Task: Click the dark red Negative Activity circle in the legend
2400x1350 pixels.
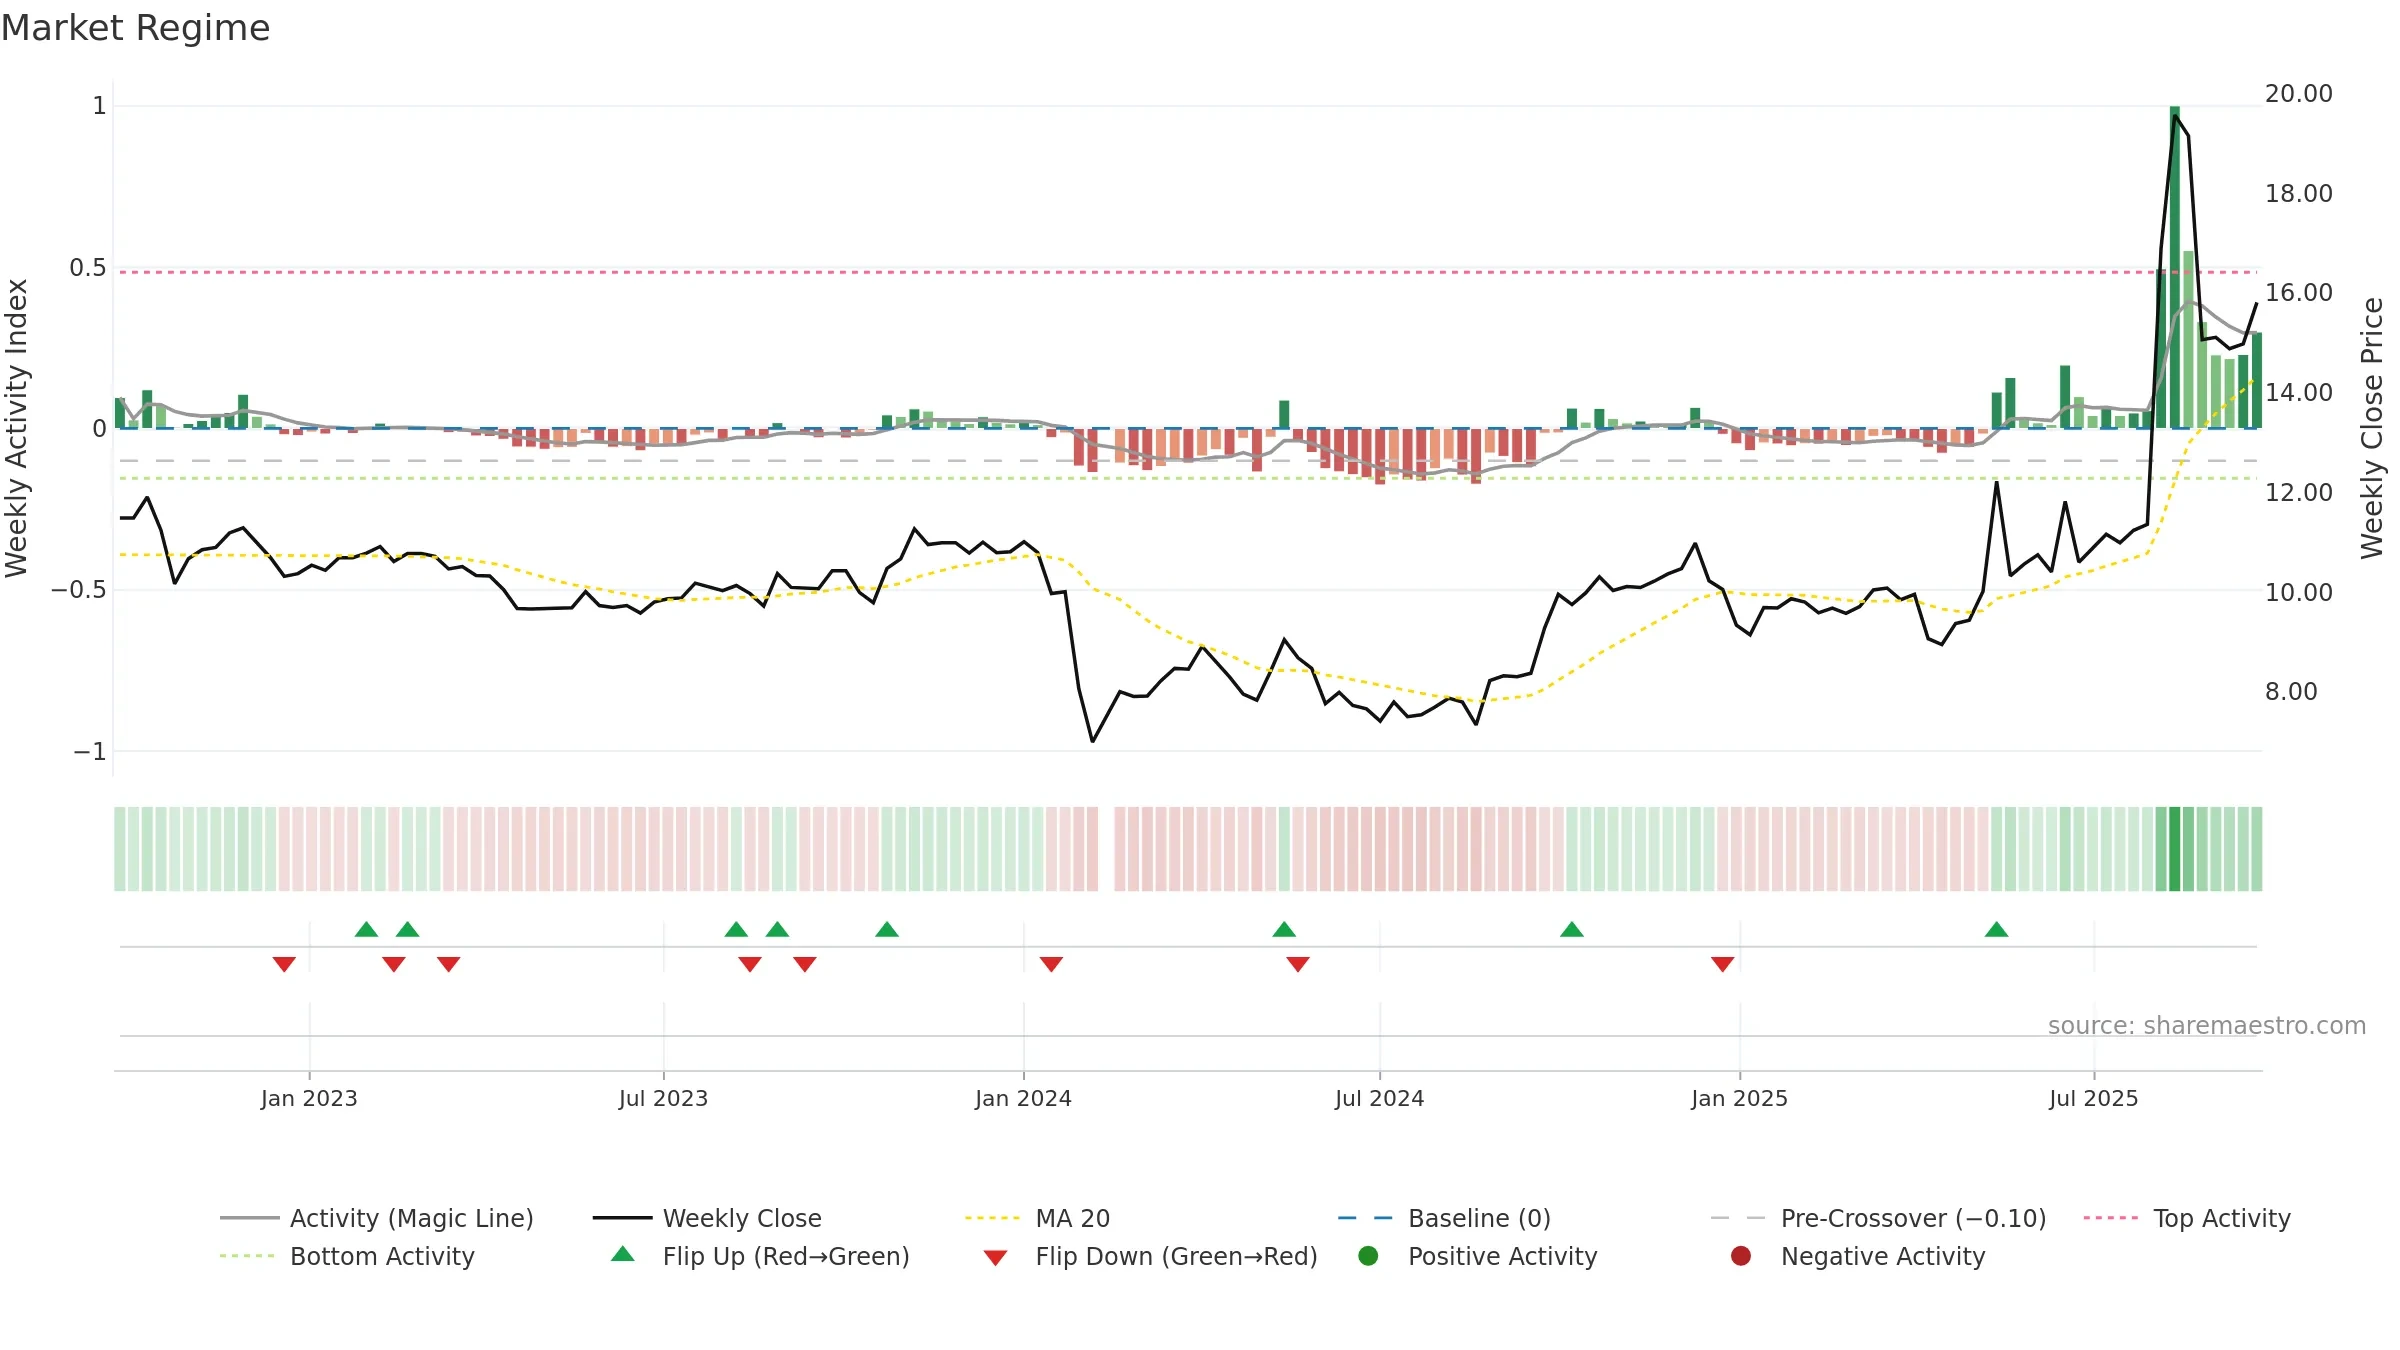Action: click(1741, 1256)
